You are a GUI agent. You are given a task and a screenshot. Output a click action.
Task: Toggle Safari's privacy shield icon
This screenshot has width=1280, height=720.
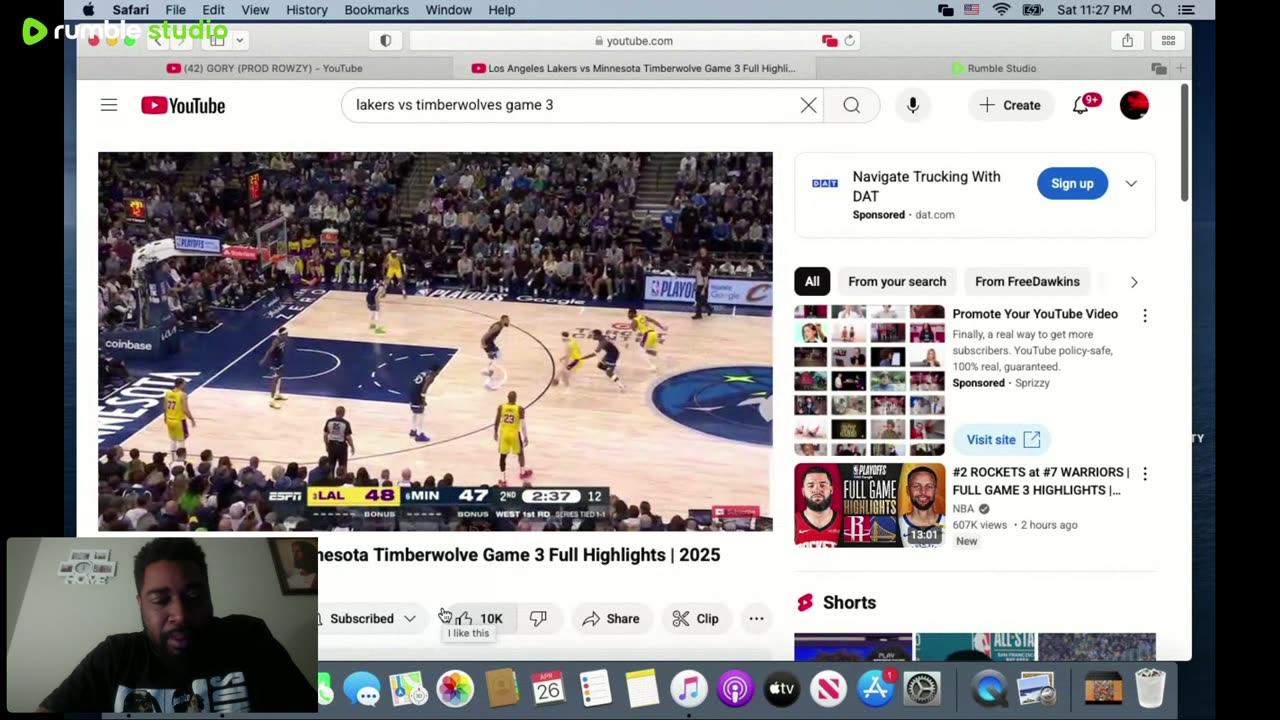(385, 41)
